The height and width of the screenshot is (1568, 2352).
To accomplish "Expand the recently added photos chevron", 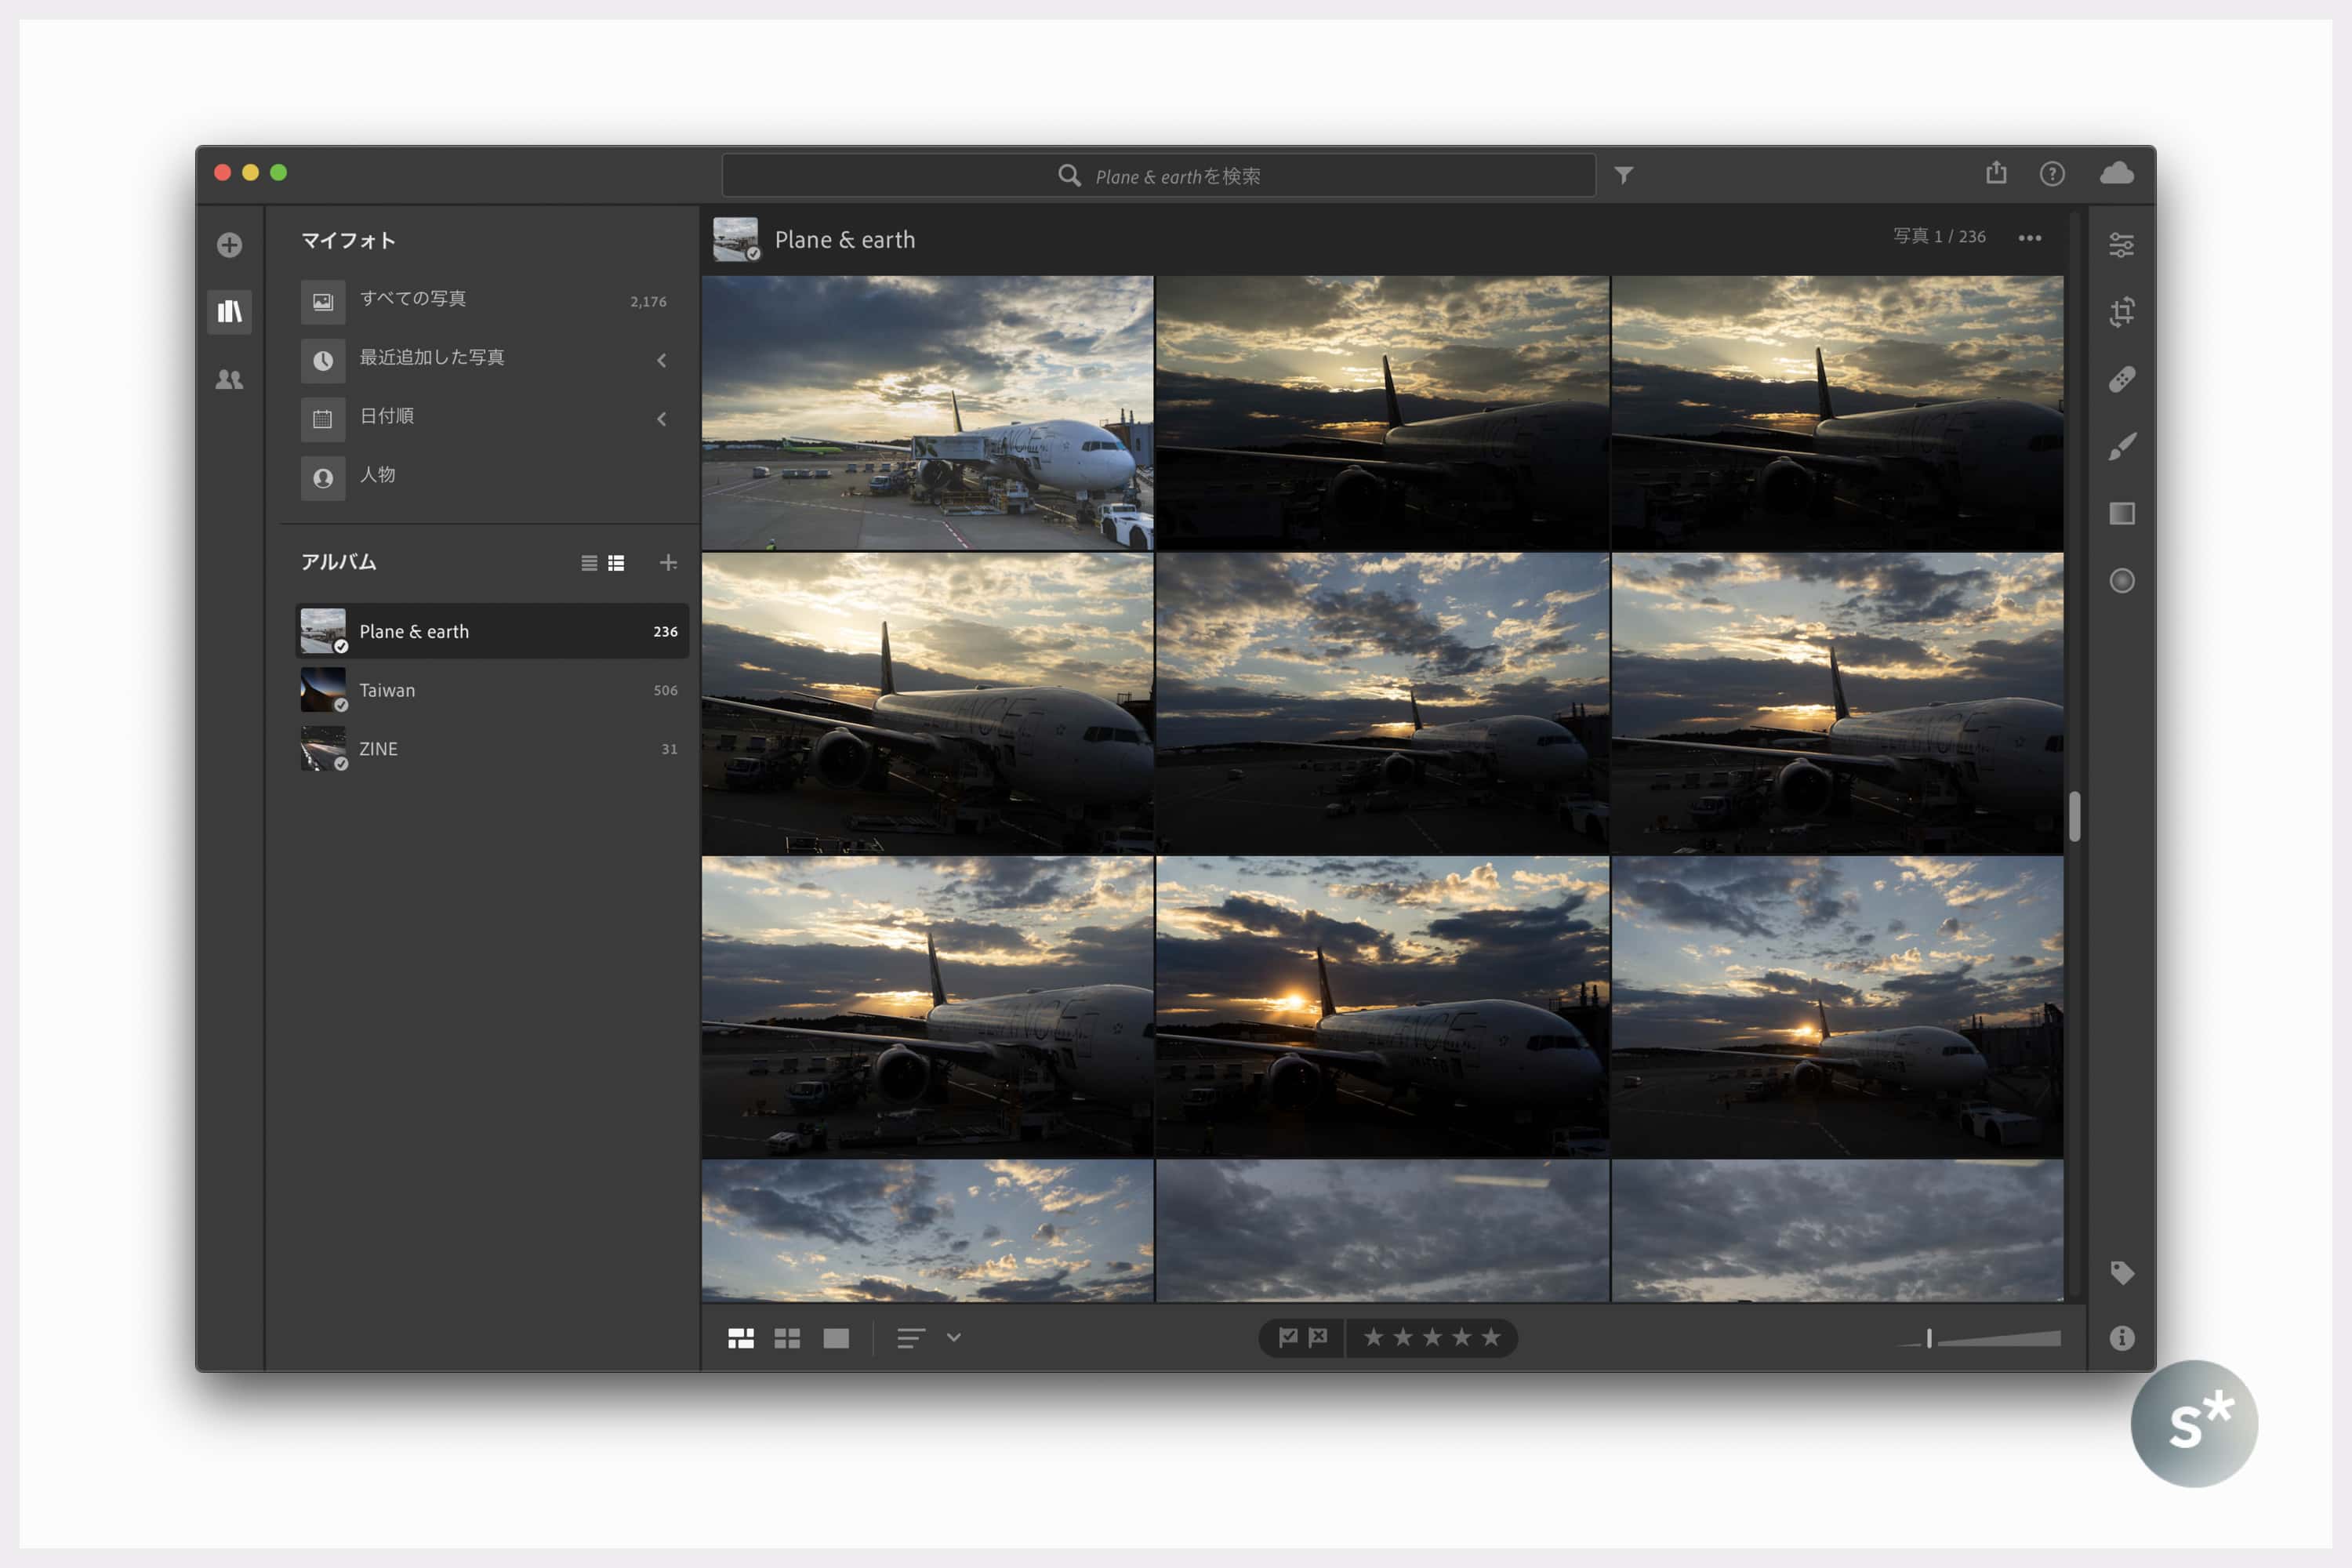I will click(661, 360).
